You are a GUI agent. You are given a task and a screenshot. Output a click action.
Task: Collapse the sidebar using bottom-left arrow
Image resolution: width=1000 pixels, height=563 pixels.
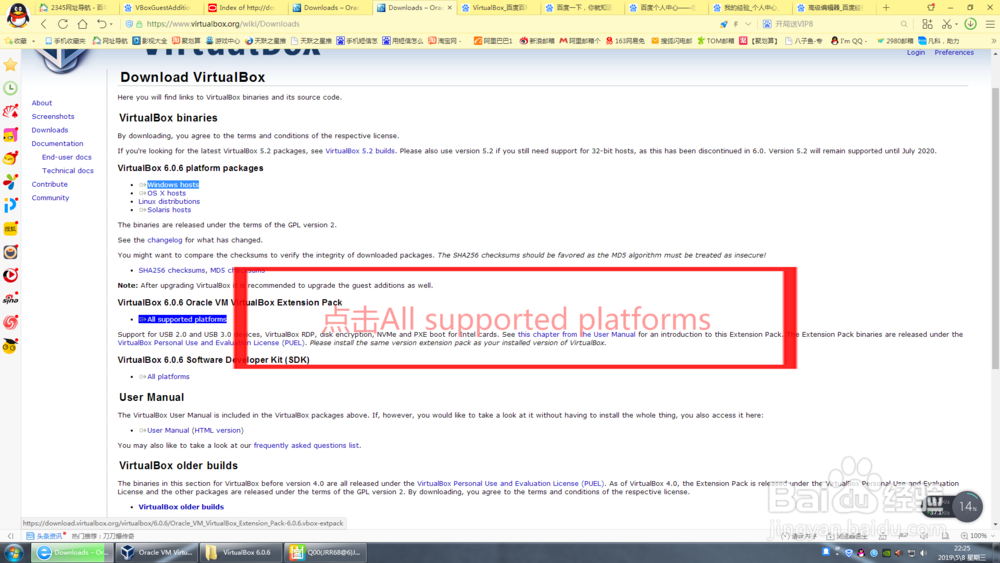[10, 536]
